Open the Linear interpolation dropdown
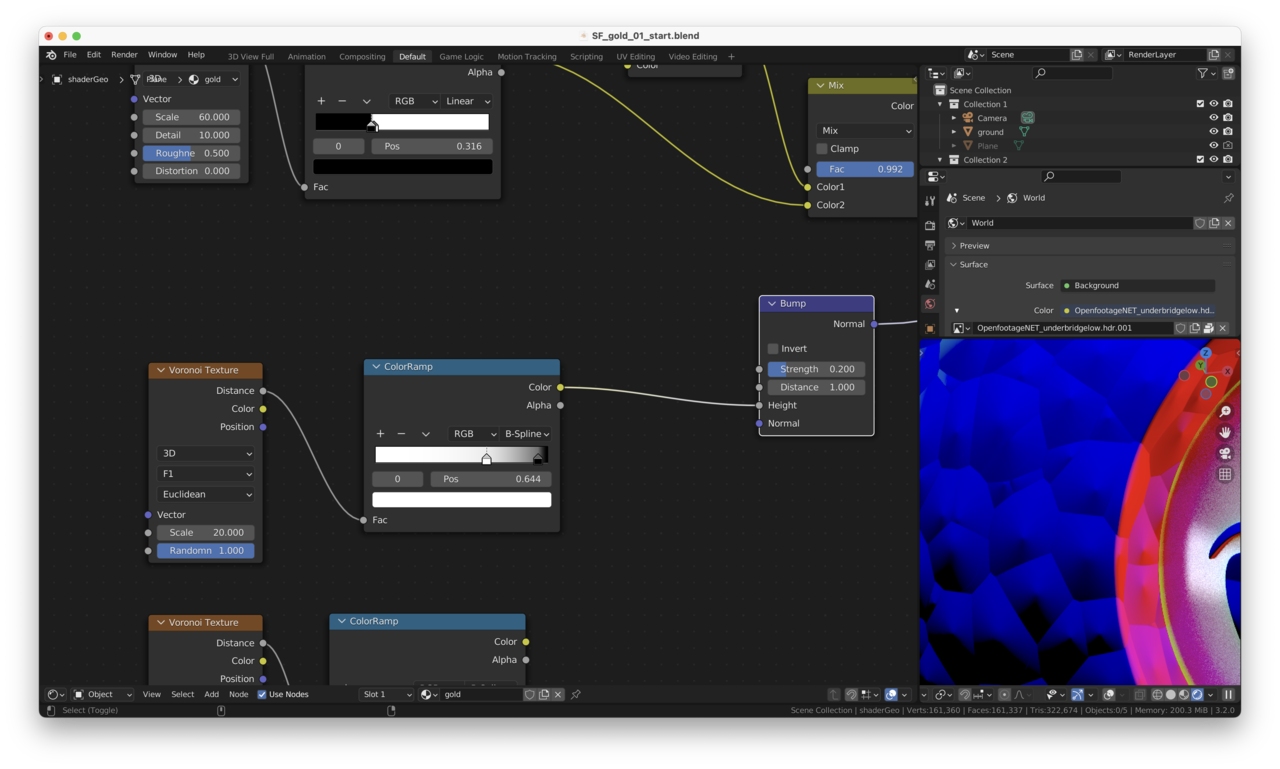The height and width of the screenshot is (769, 1280). click(x=467, y=101)
